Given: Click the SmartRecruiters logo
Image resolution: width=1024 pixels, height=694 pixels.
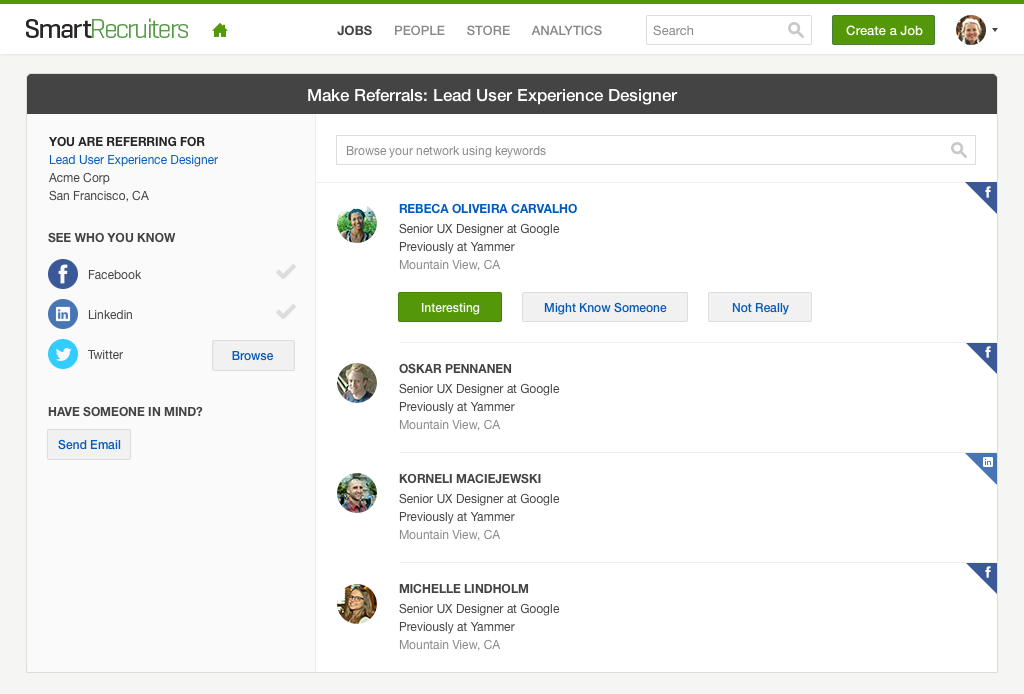Looking at the screenshot, I should pyautogui.click(x=106, y=29).
